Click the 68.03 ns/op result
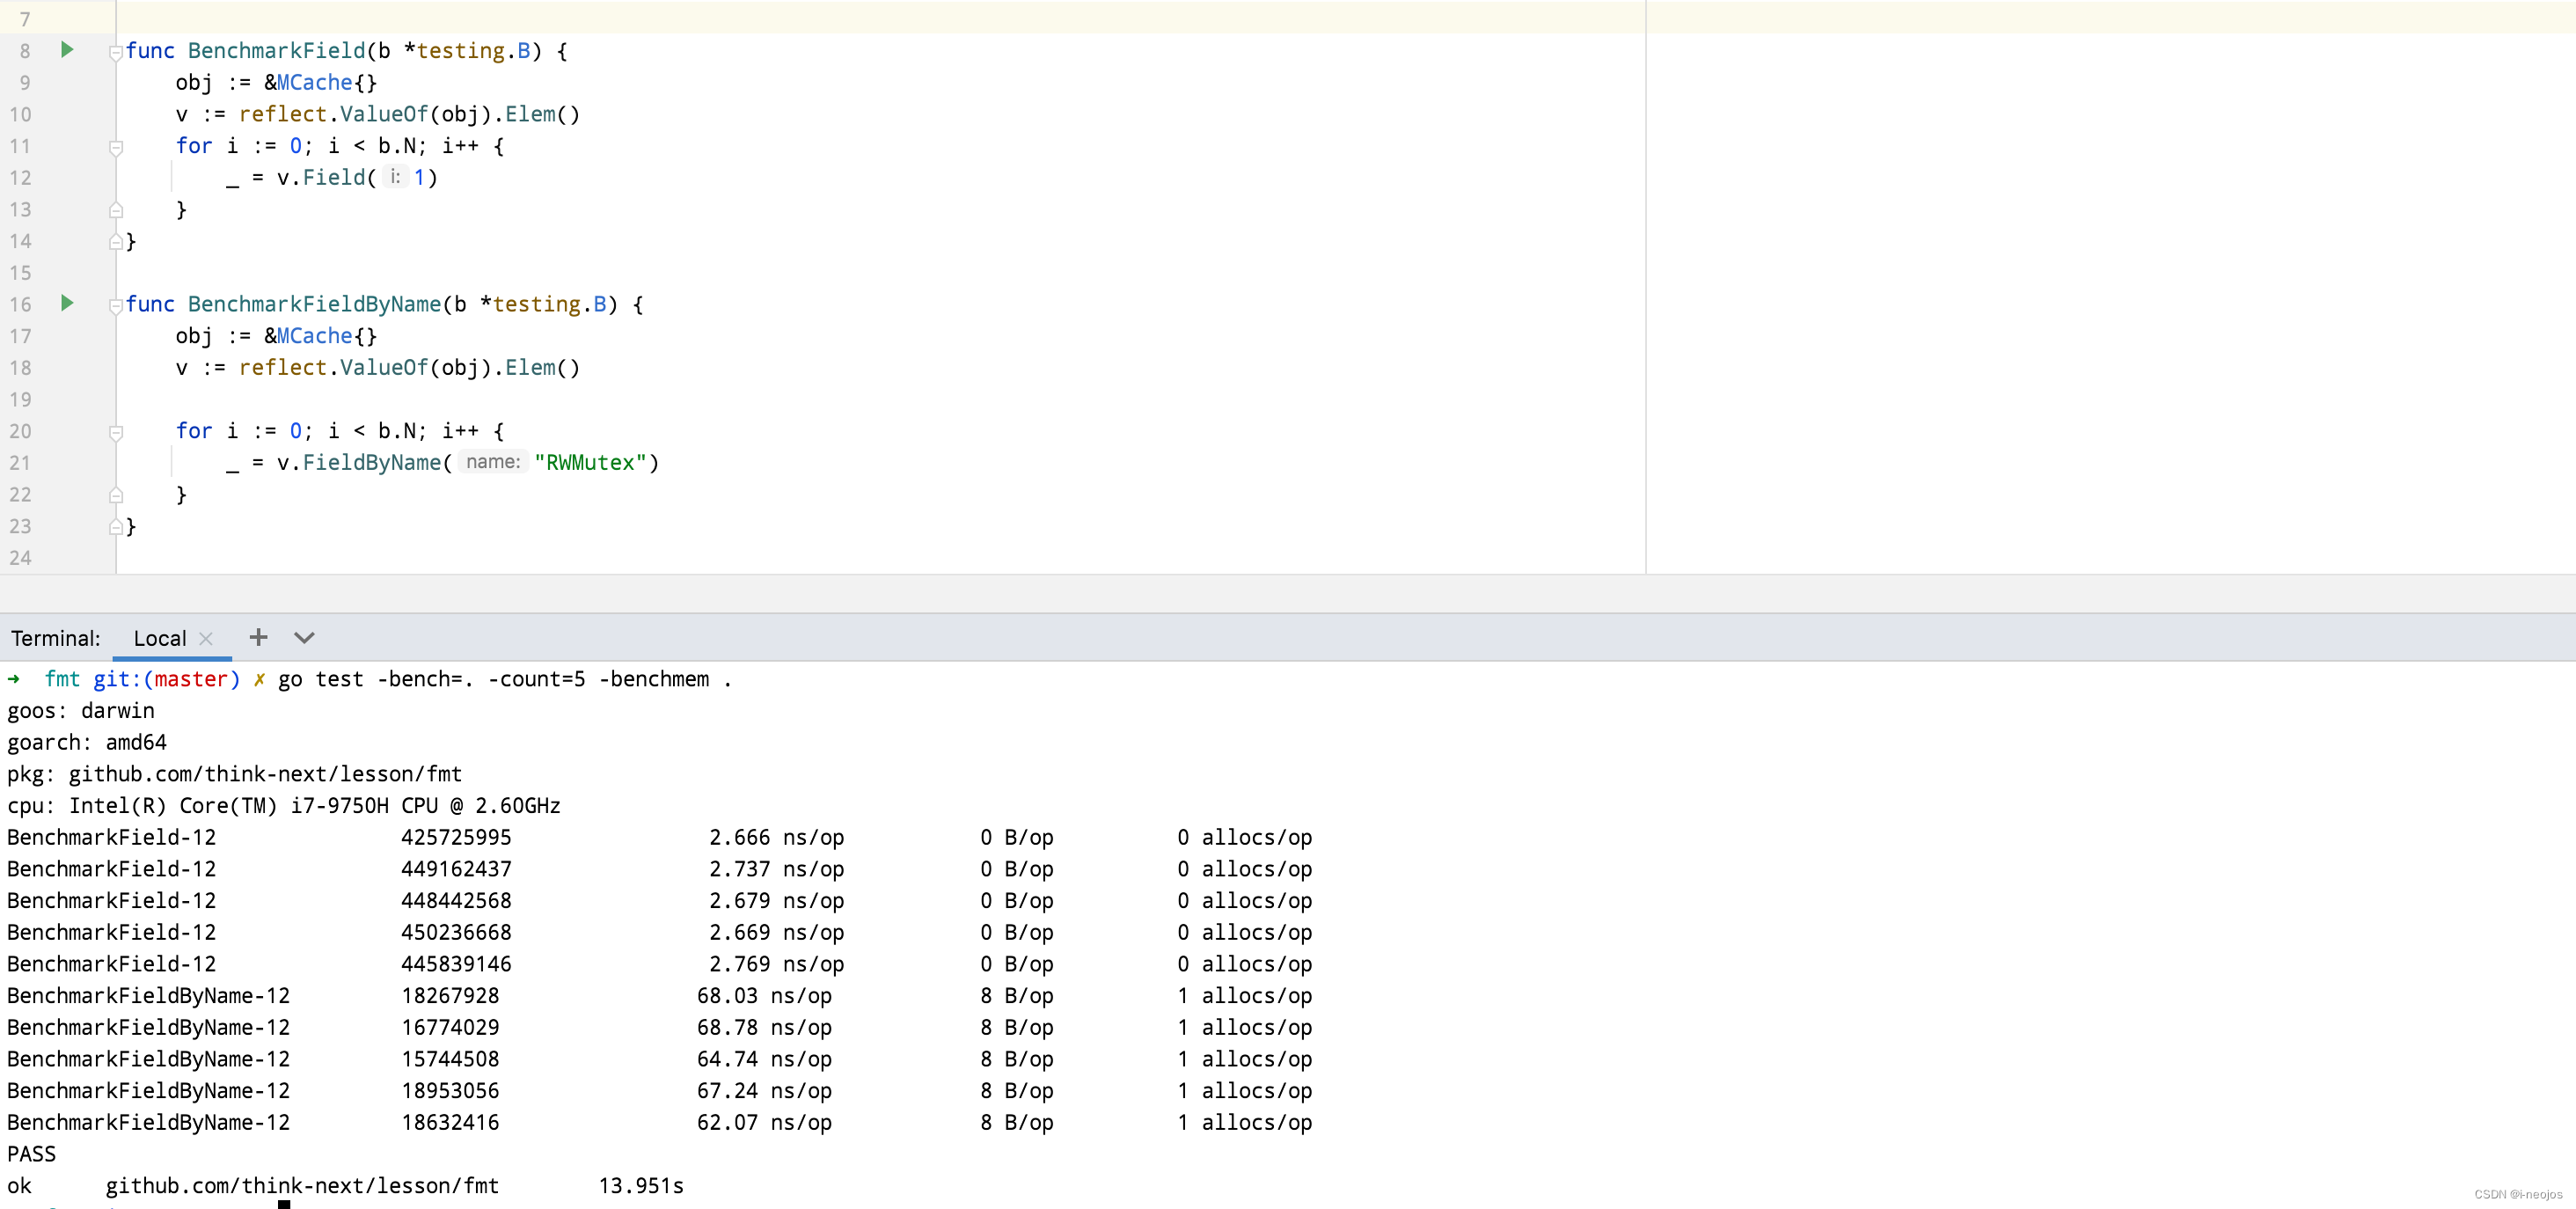Image resolution: width=2576 pixels, height=1209 pixels. [765, 996]
